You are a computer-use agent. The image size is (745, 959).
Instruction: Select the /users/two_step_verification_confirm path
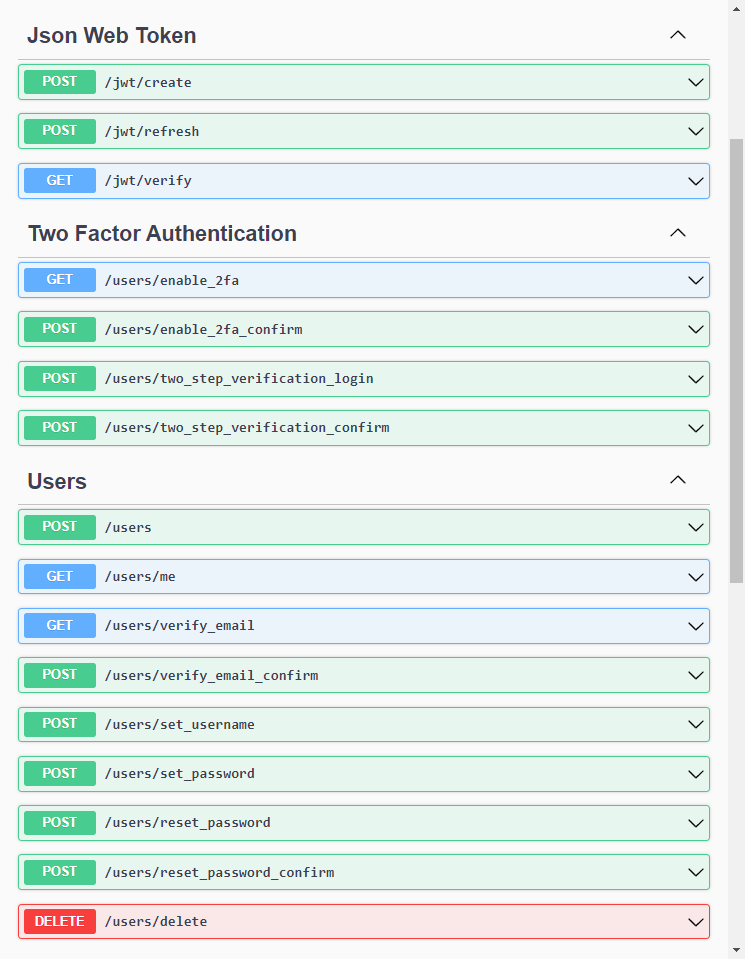pyautogui.click(x=246, y=428)
